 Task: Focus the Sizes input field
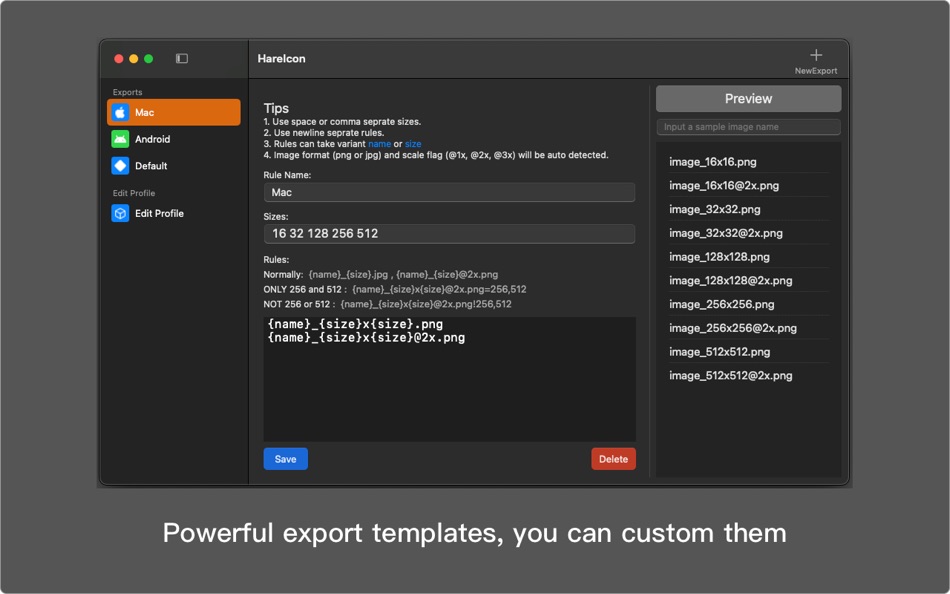[x=449, y=233]
